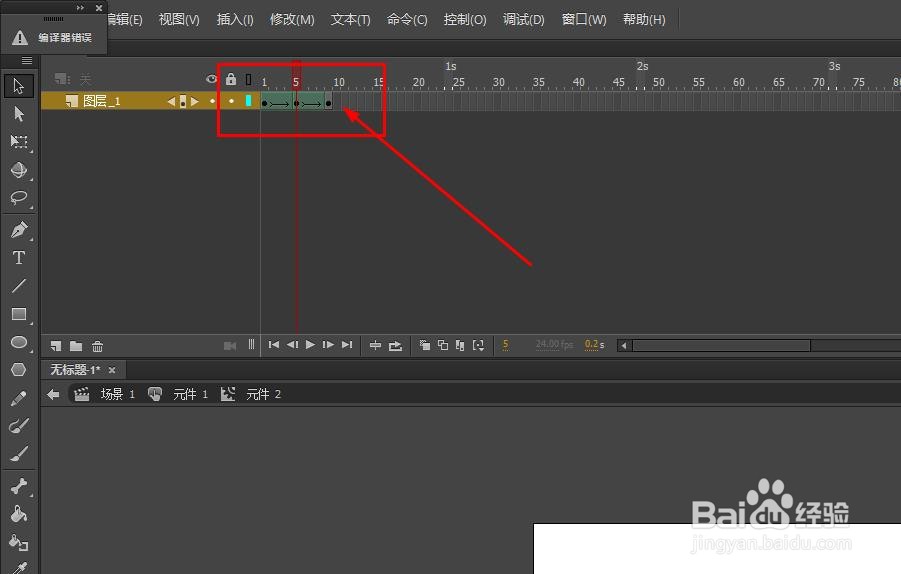Select the Subselection tool
Viewport: 901px width, 574px height.
18,114
